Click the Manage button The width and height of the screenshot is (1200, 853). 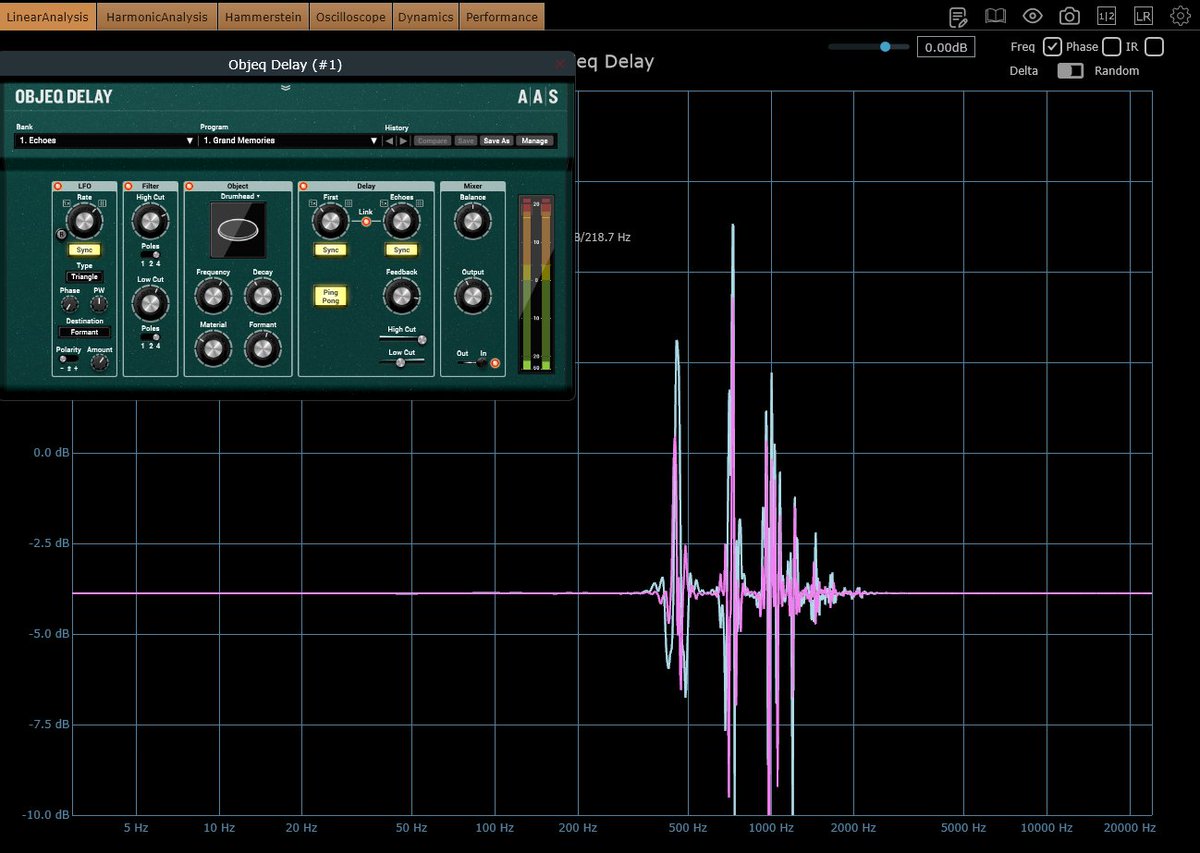pyautogui.click(x=535, y=141)
